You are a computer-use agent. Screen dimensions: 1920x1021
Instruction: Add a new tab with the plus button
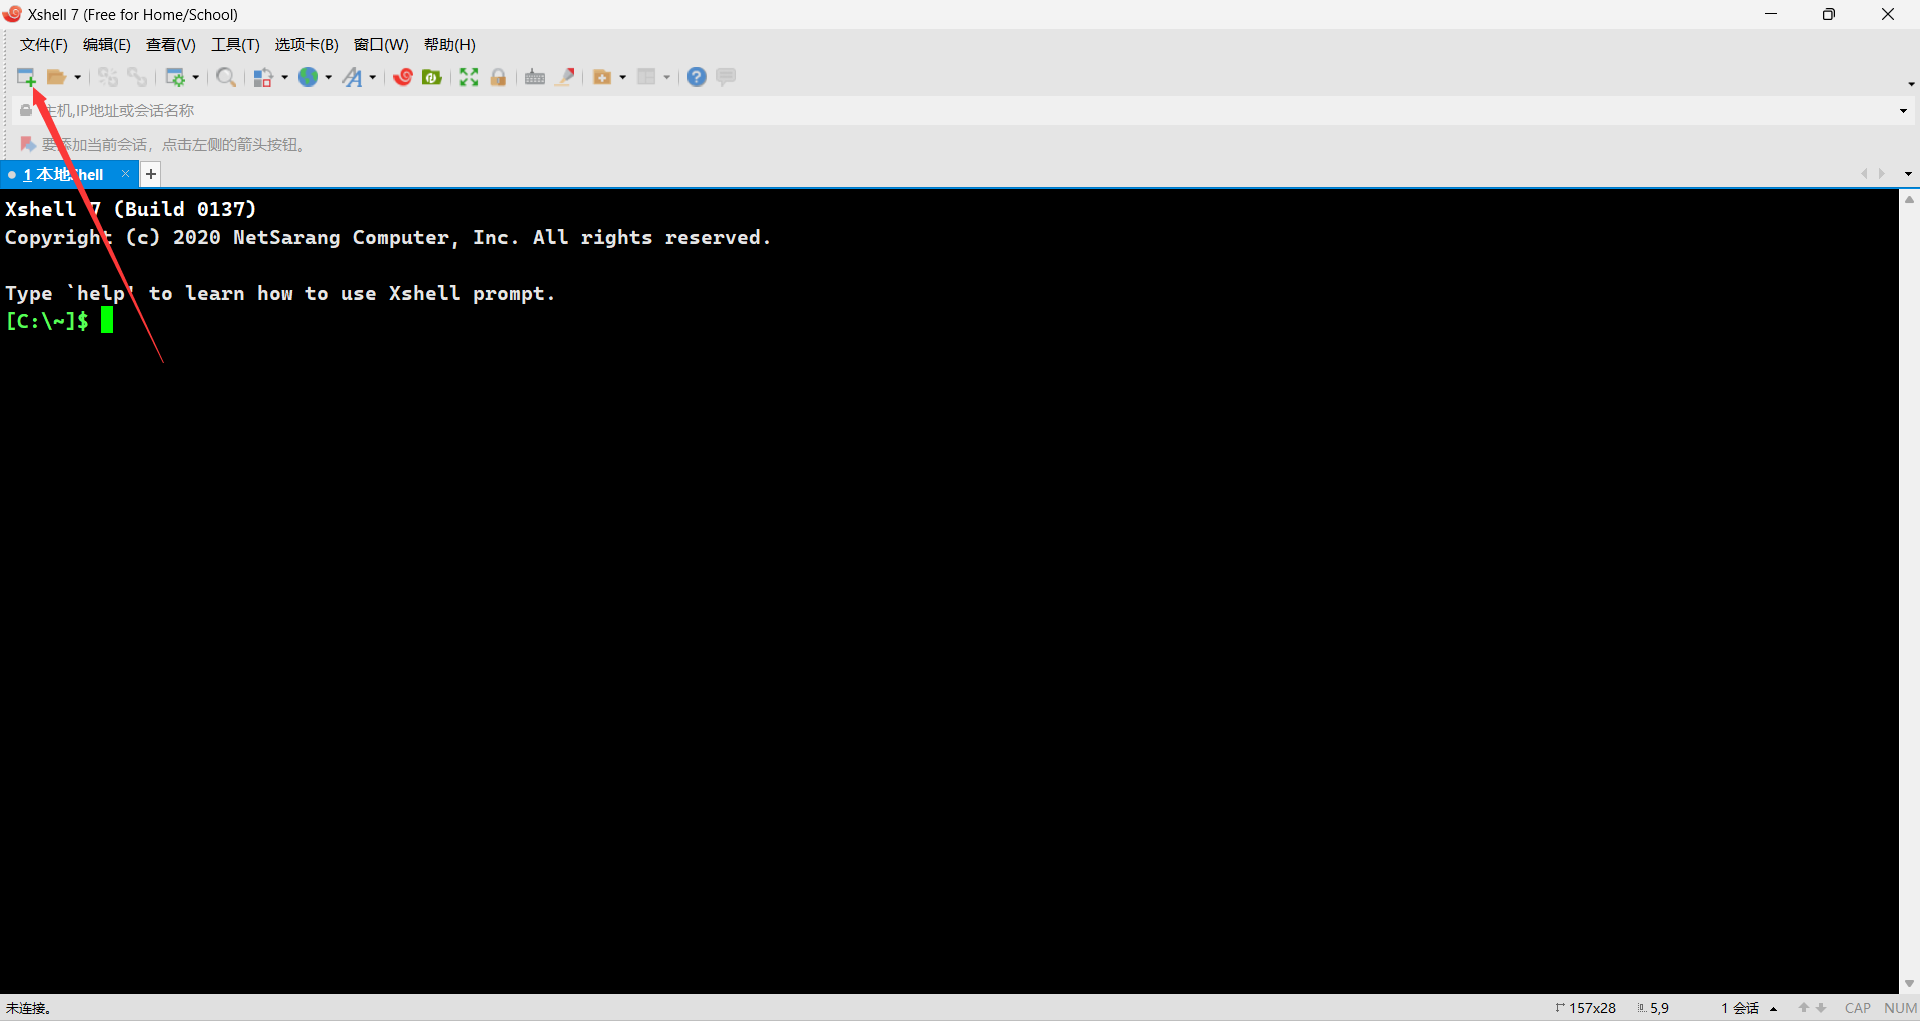151,174
